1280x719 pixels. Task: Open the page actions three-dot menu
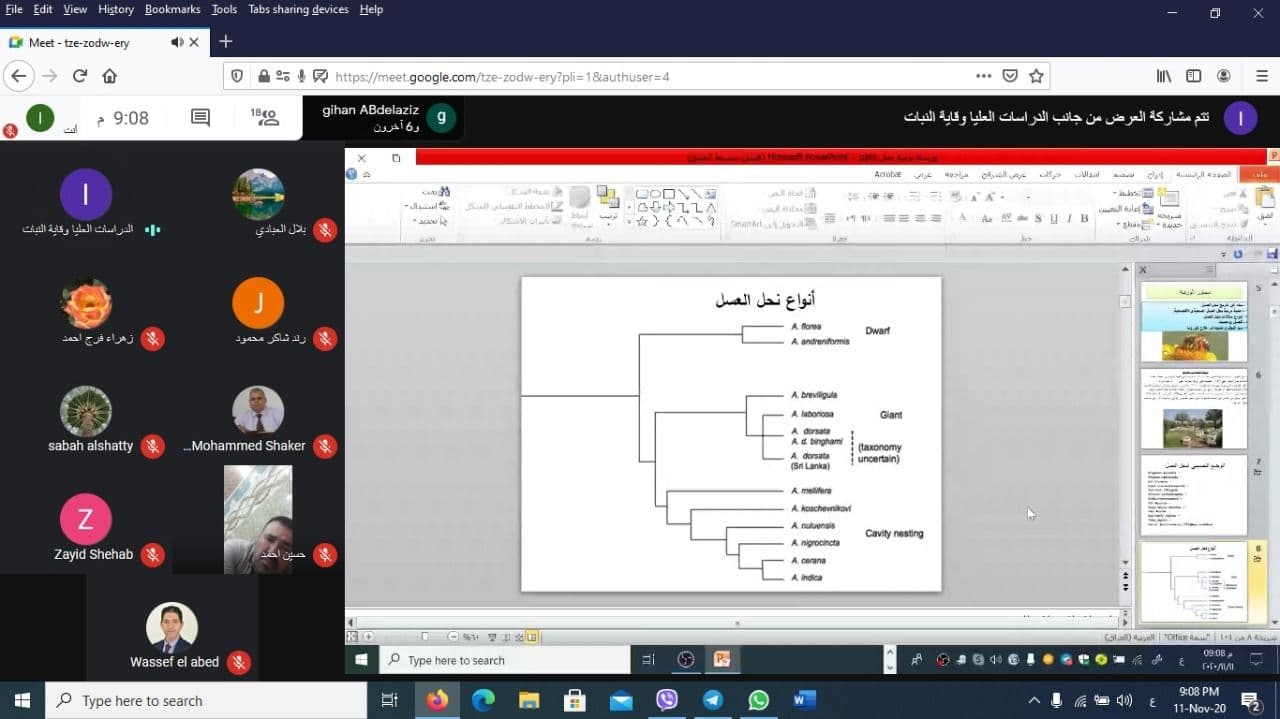pyautogui.click(x=984, y=76)
